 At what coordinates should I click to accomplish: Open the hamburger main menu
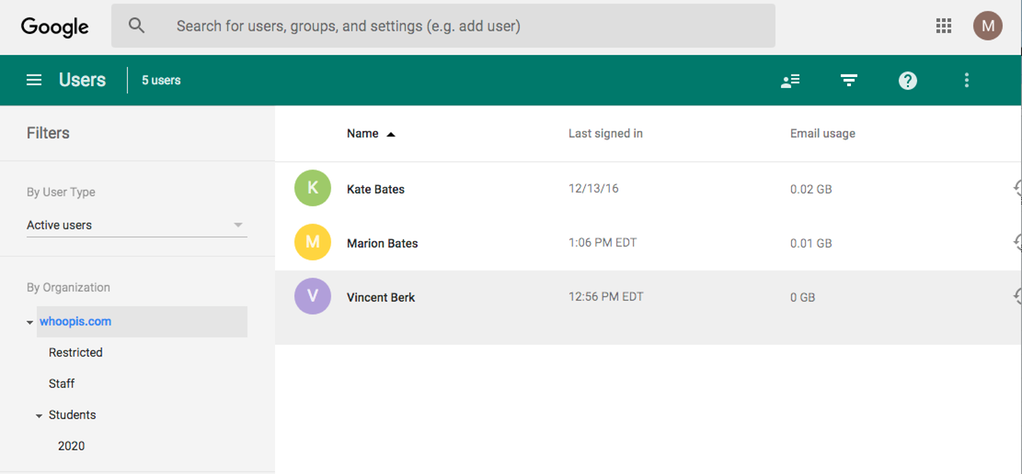pos(34,81)
